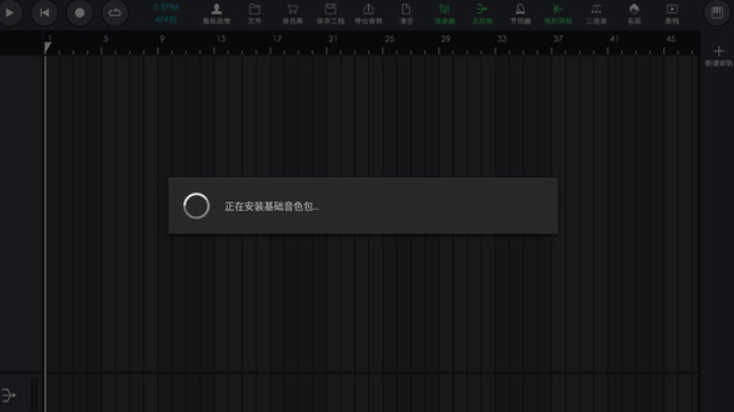
Task: Move the playhead to bar 29
Action: tap(446, 39)
